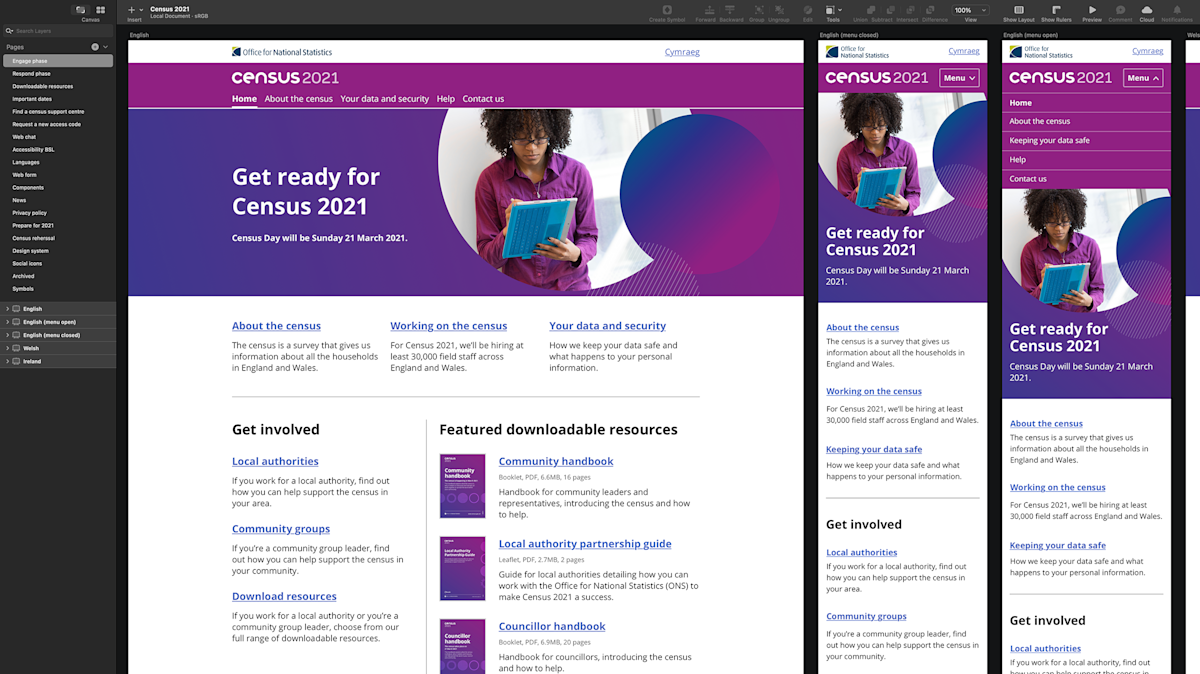This screenshot has width=1200, height=674.
Task: Click Download resources link
Action: click(284, 596)
